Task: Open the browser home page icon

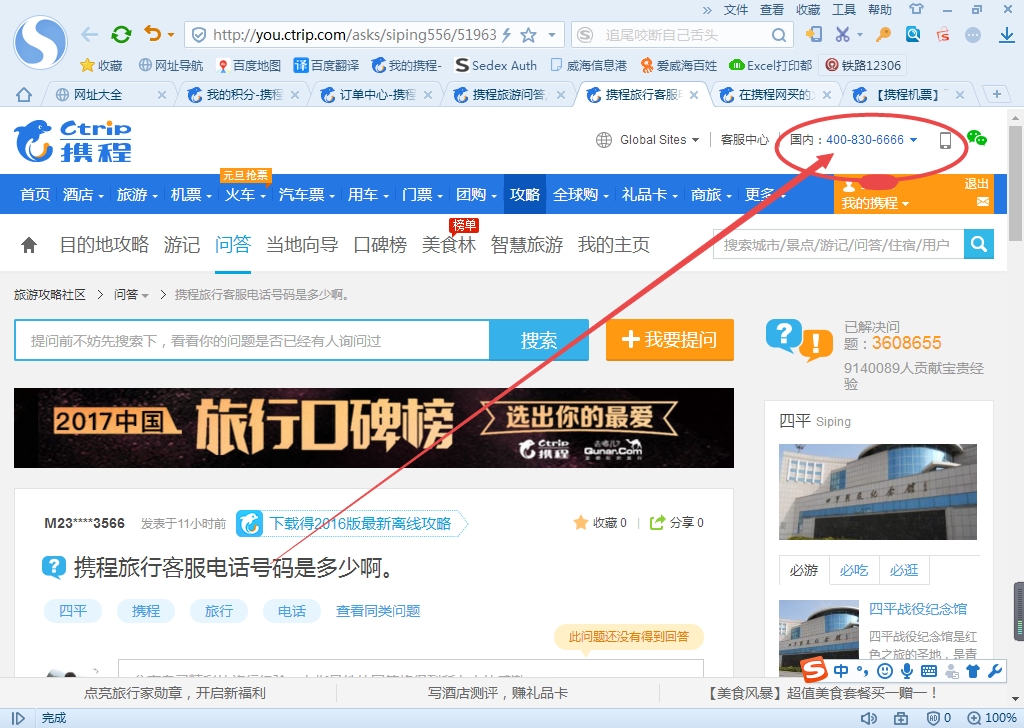Action: coord(24,95)
